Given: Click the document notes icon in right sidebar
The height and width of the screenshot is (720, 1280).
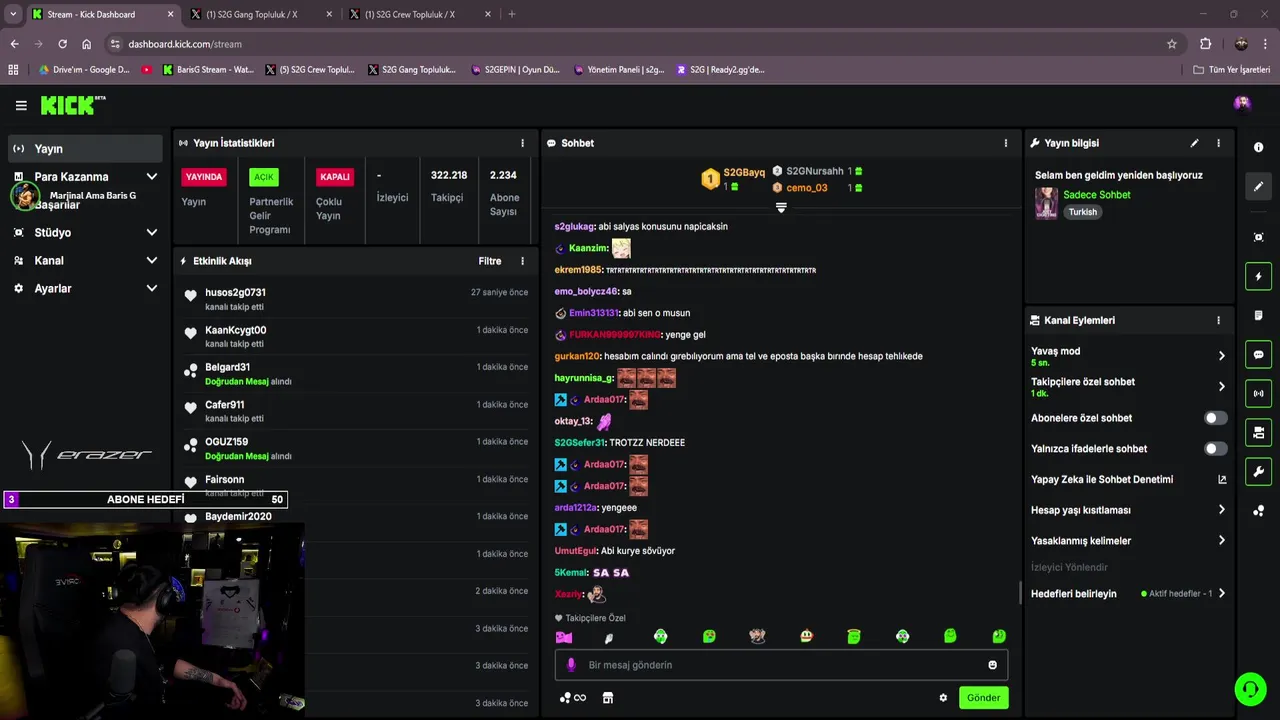Looking at the screenshot, I should [1258, 315].
